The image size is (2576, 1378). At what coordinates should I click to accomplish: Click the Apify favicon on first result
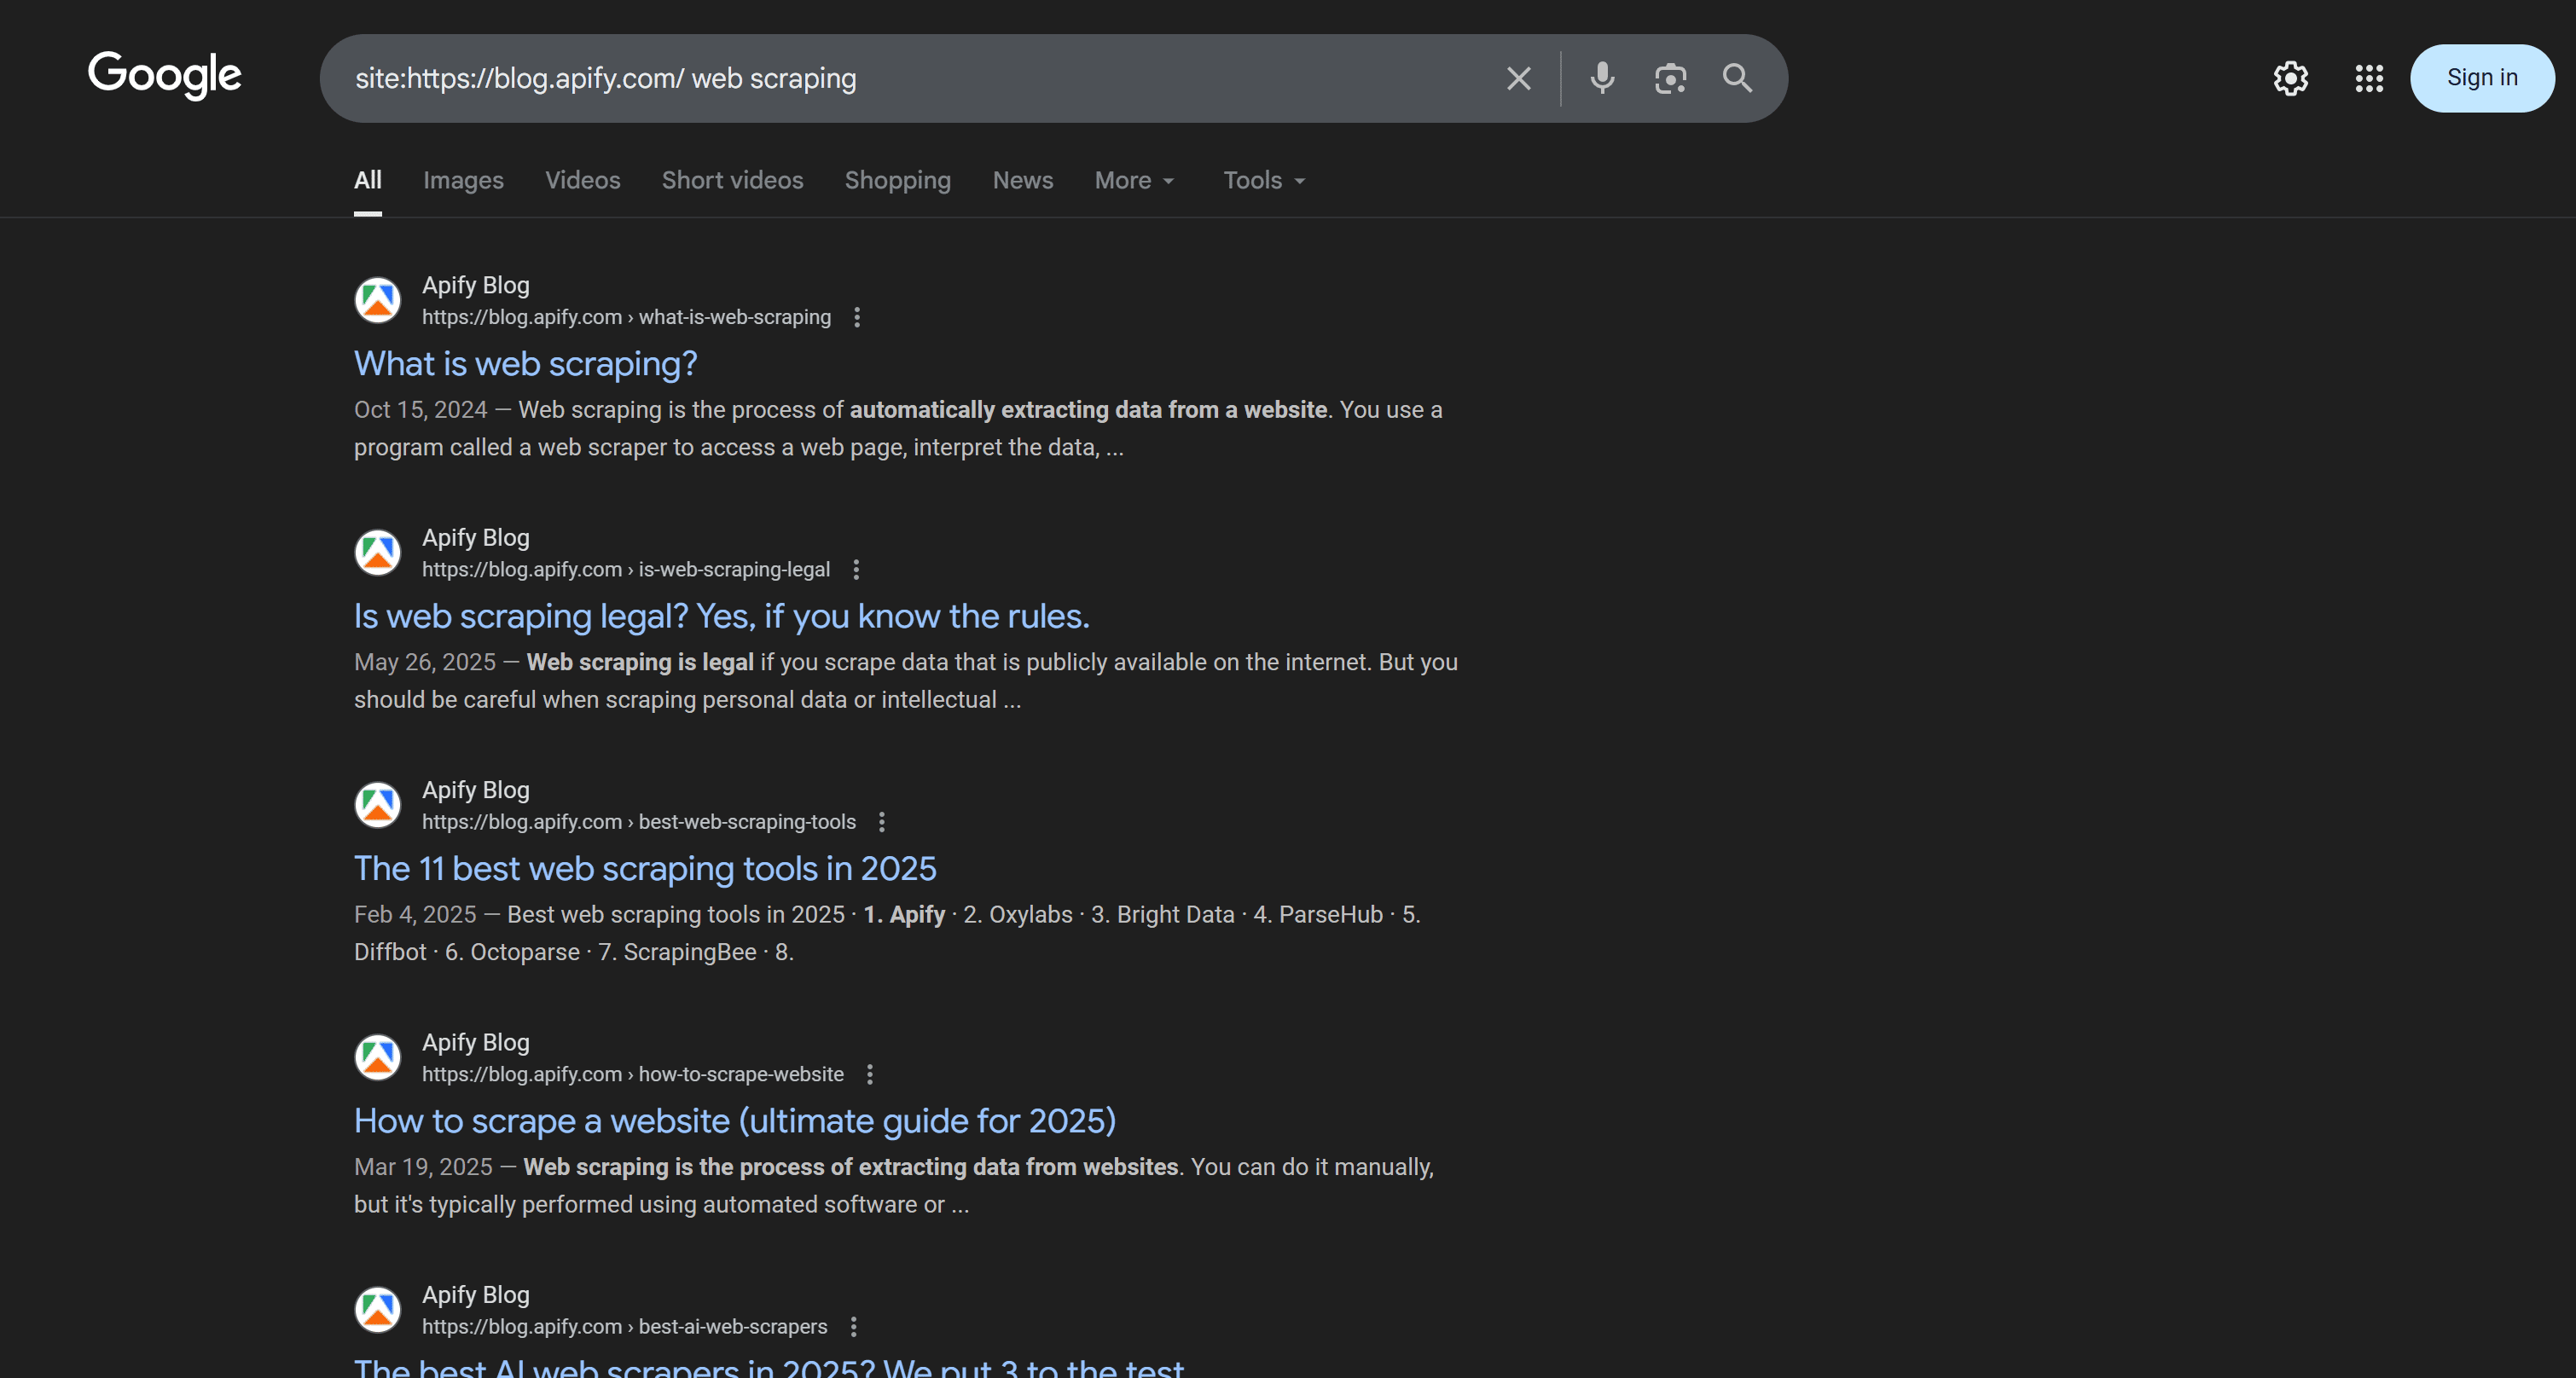377,300
